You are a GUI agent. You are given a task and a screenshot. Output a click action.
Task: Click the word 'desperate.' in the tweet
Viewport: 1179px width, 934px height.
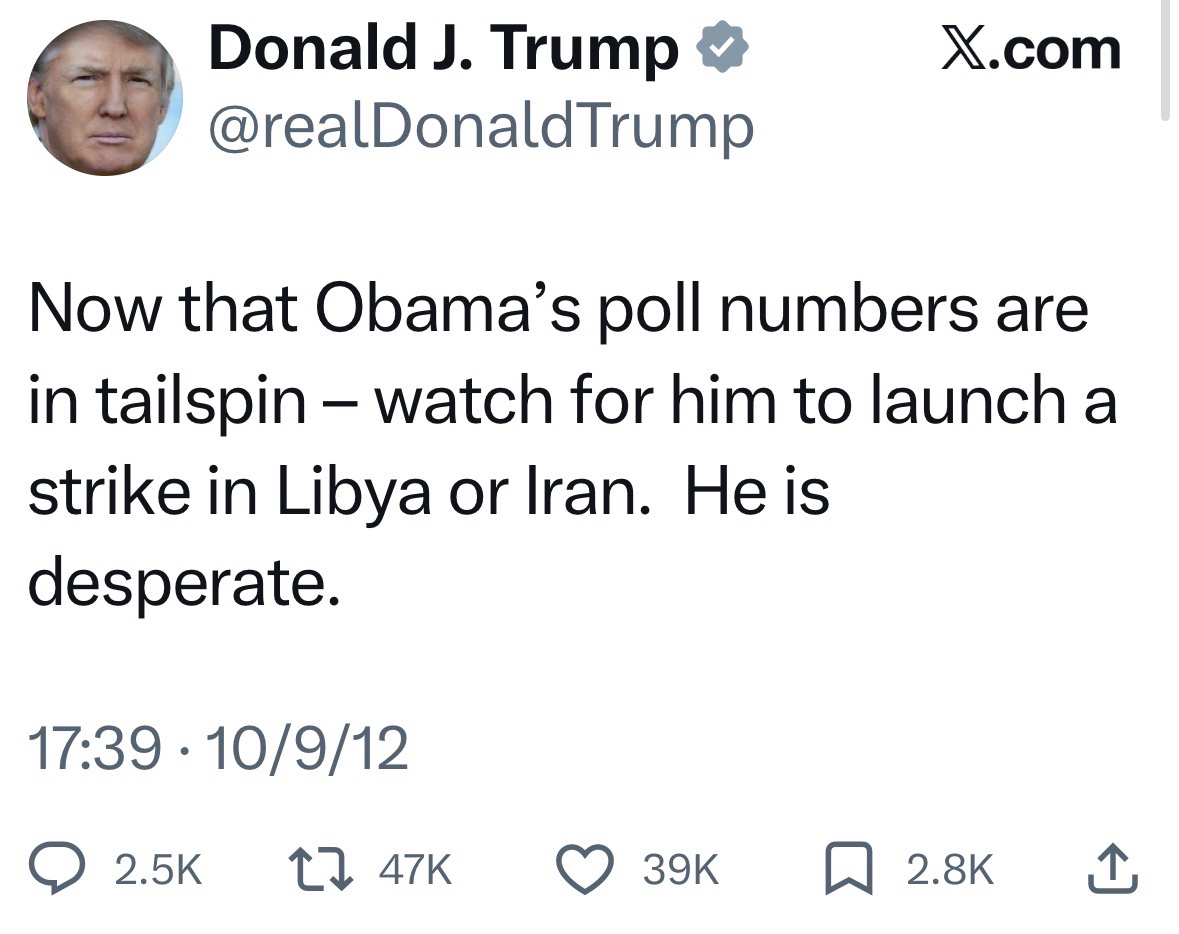pyautogui.click(x=183, y=585)
